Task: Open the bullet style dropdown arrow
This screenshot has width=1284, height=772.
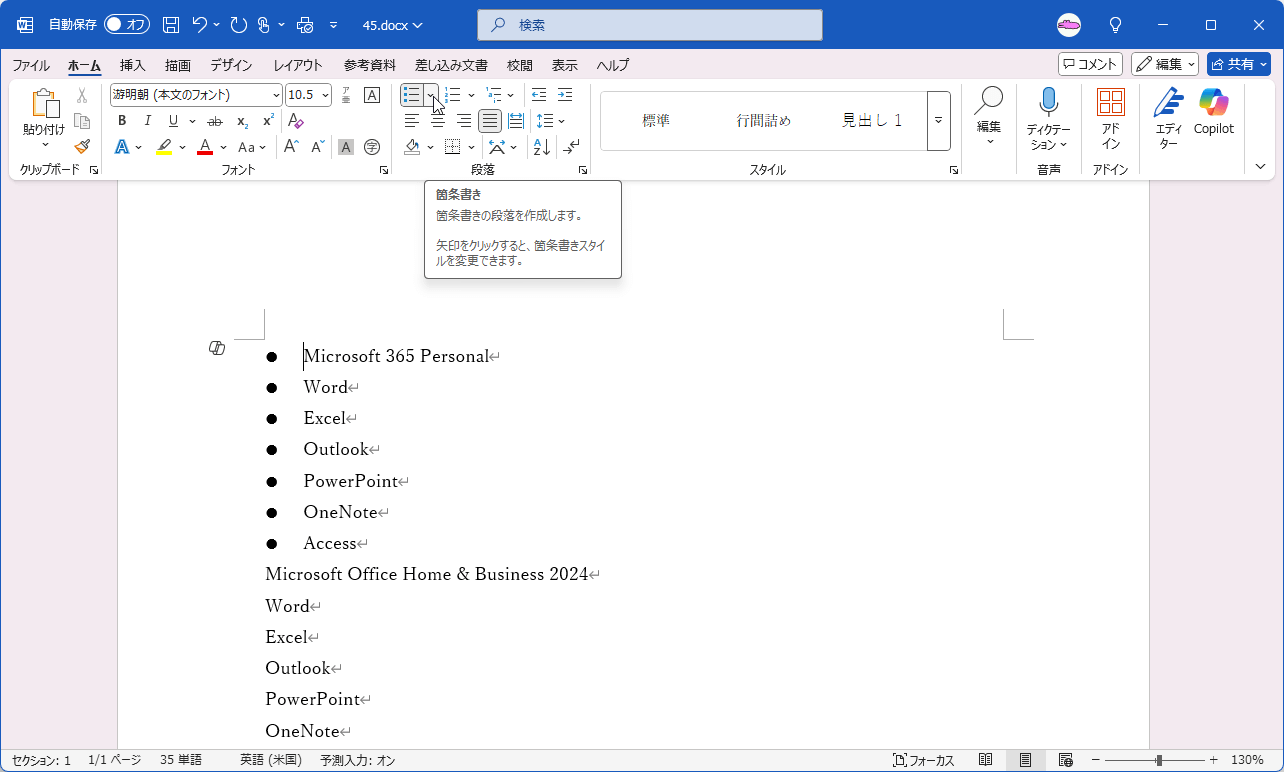Action: point(428,95)
